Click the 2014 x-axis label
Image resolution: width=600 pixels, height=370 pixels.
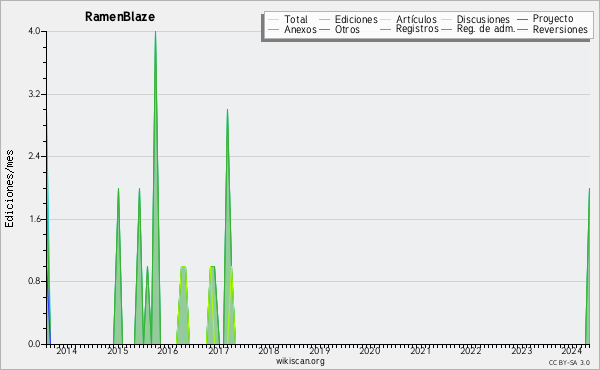pos(67,351)
